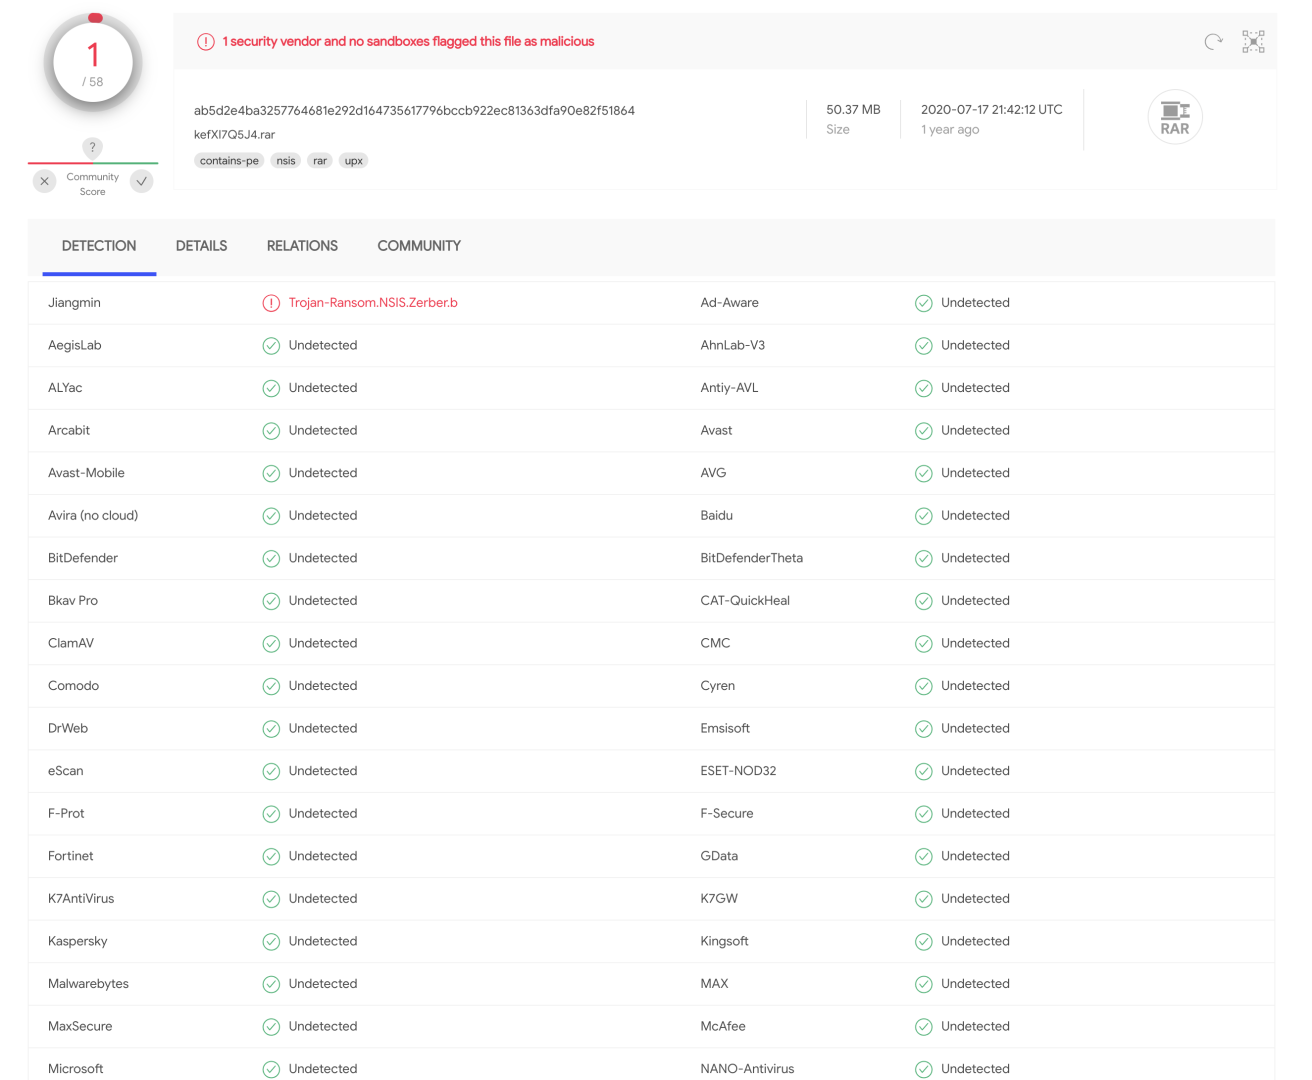The height and width of the screenshot is (1080, 1312).
Task: Click the 1 / 58 detection score circle
Action: click(93, 64)
